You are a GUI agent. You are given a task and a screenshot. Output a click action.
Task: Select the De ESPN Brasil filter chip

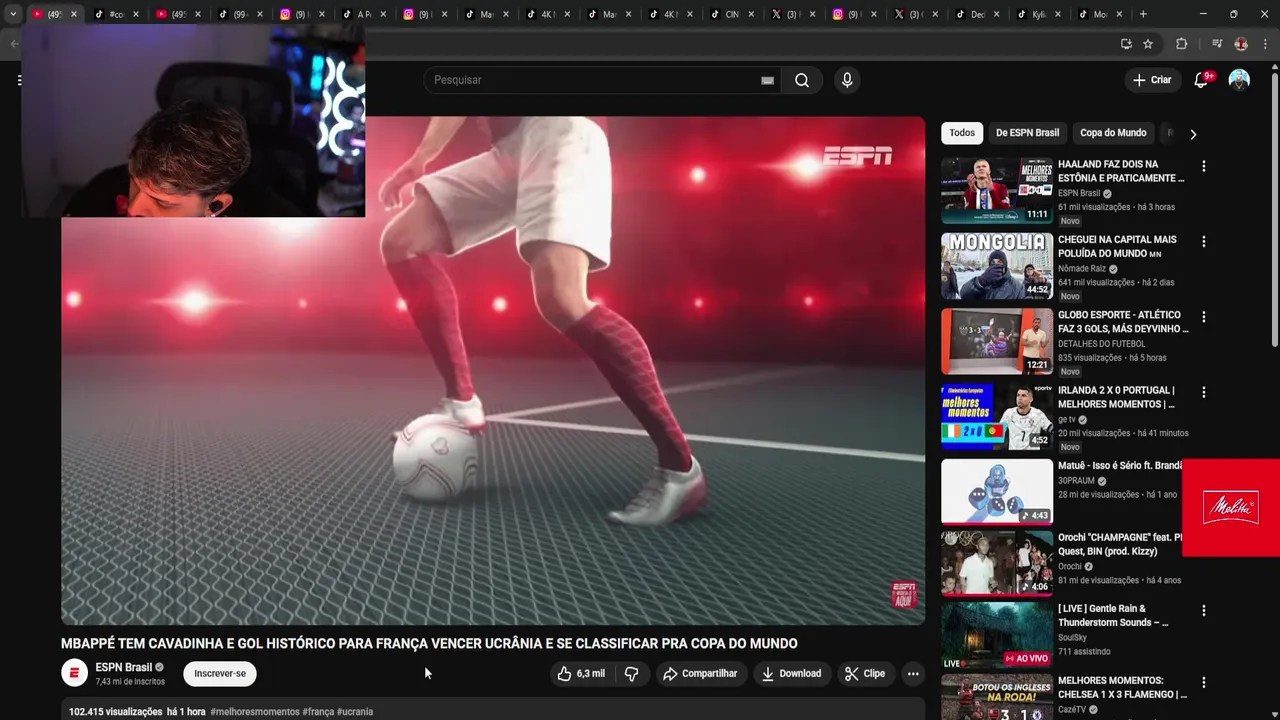click(1027, 133)
